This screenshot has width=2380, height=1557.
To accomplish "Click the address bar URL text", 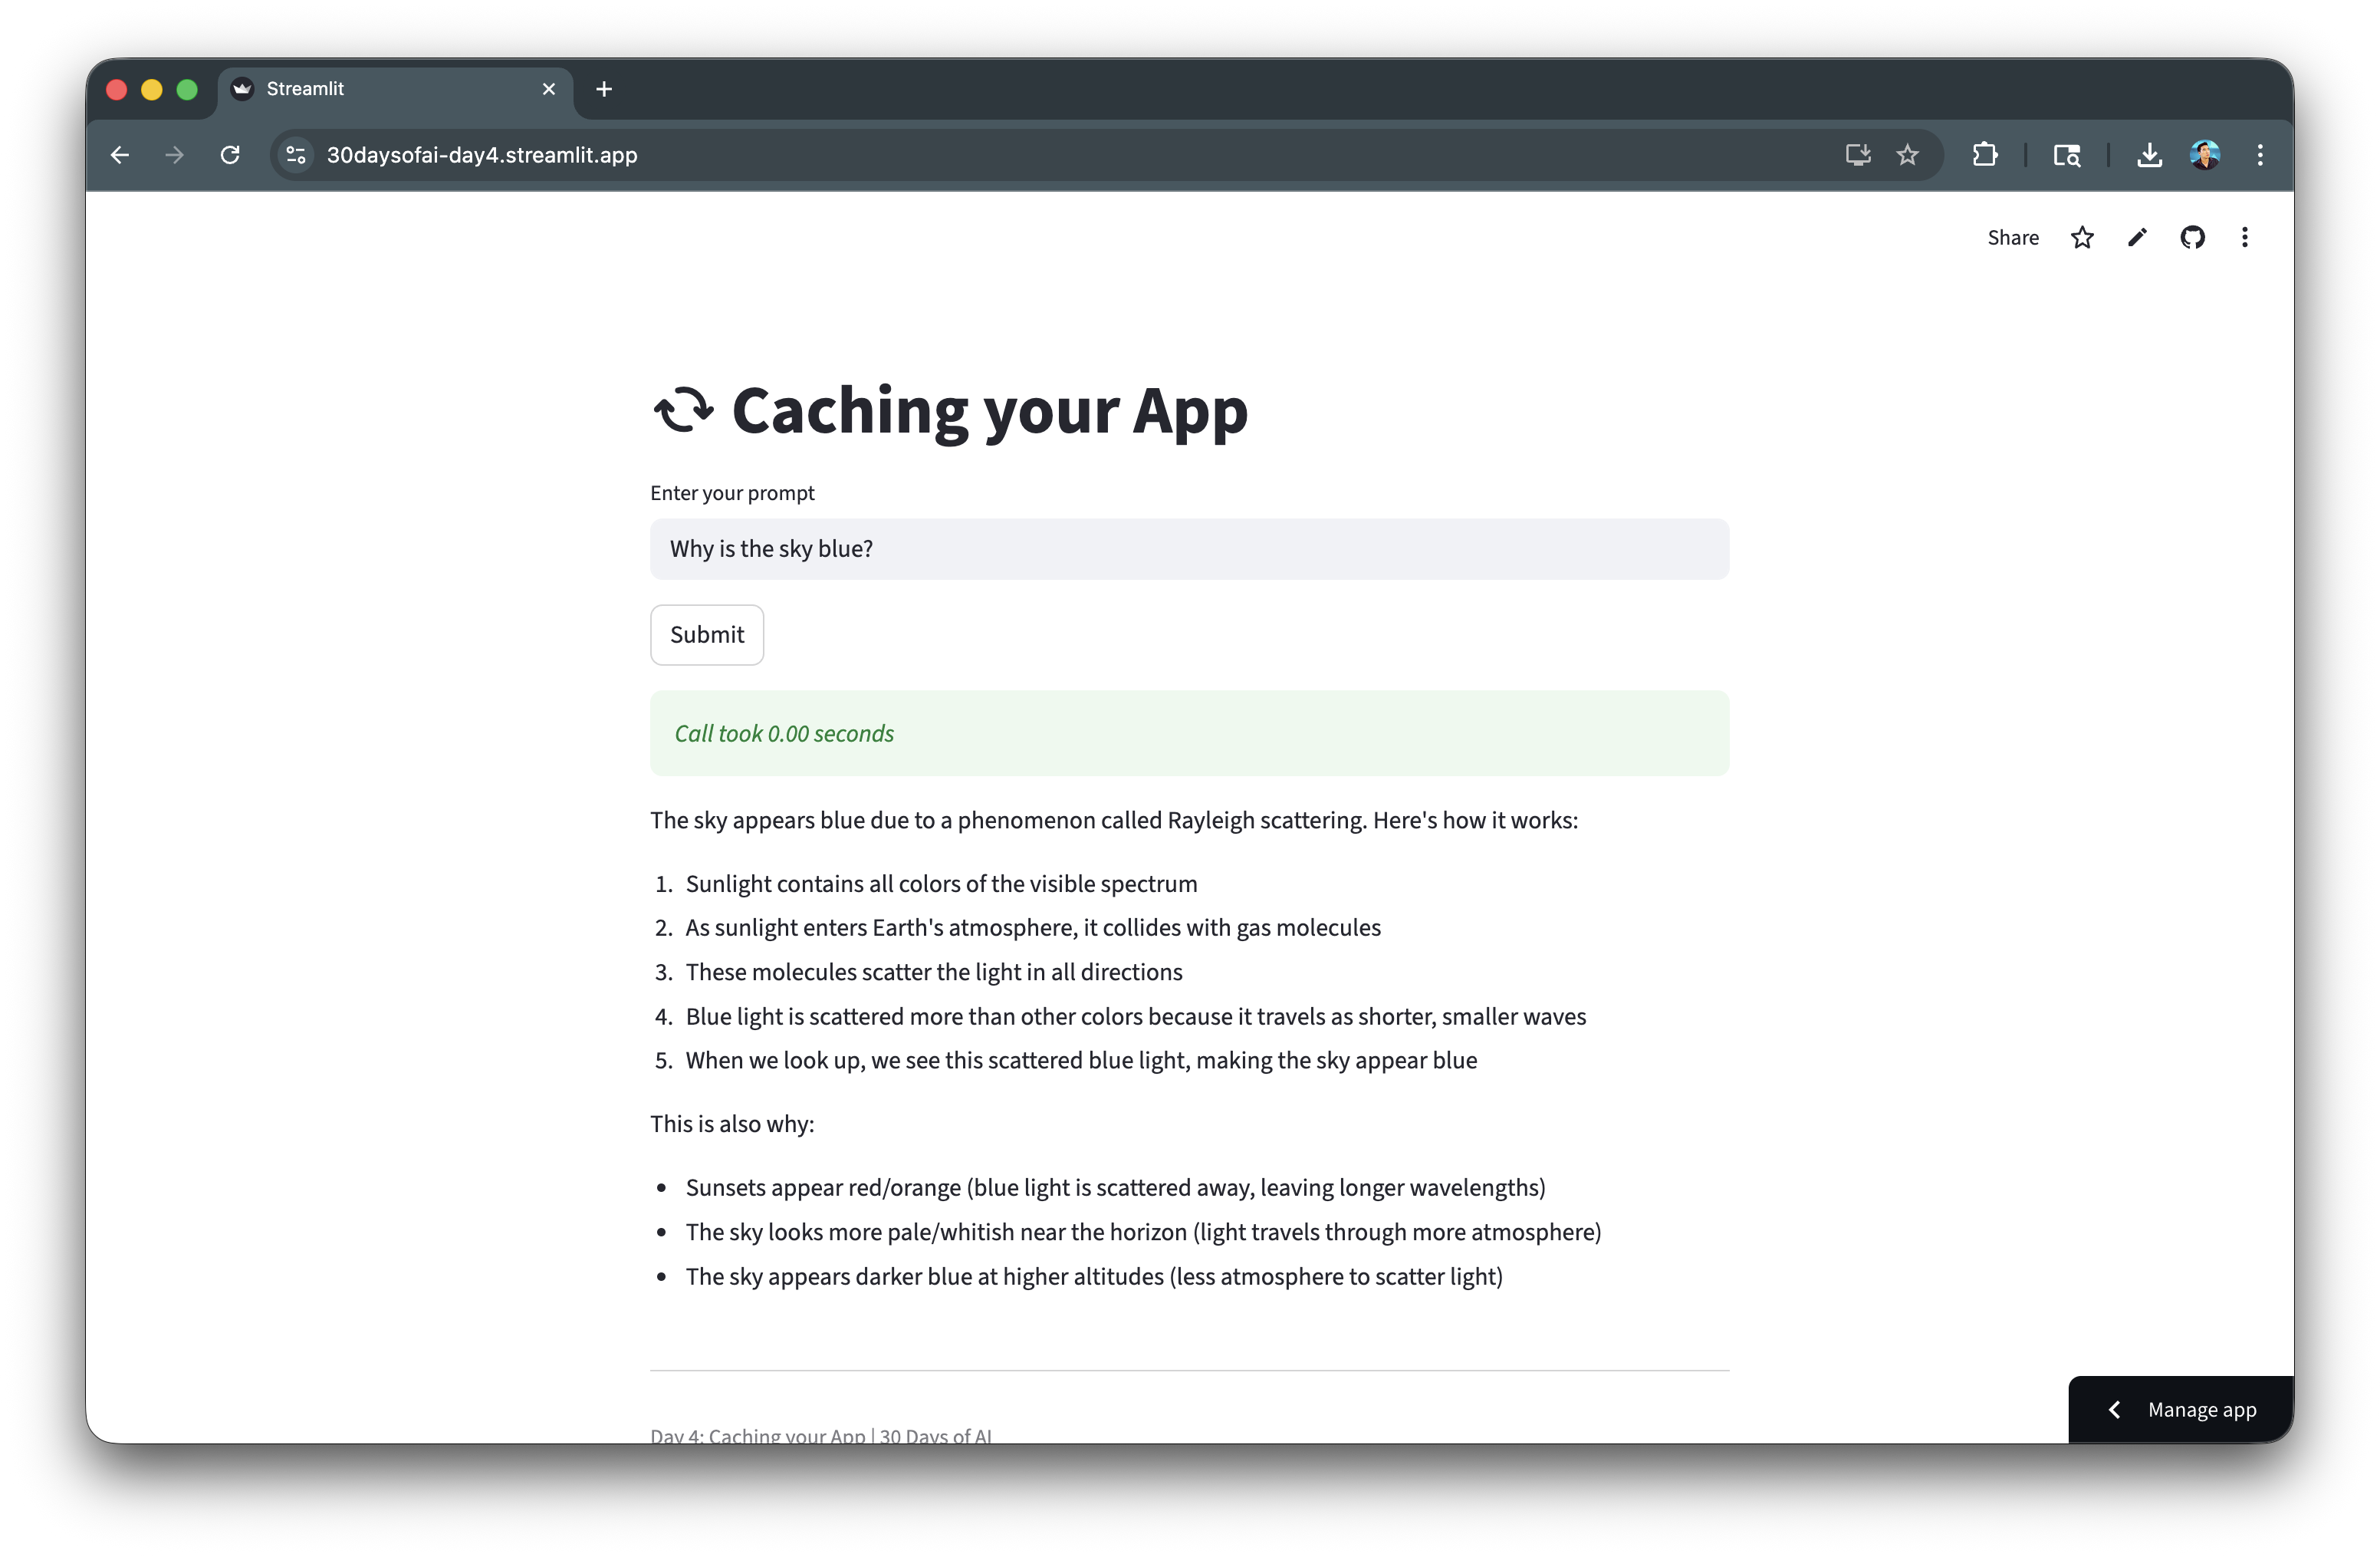I will click(x=482, y=155).
